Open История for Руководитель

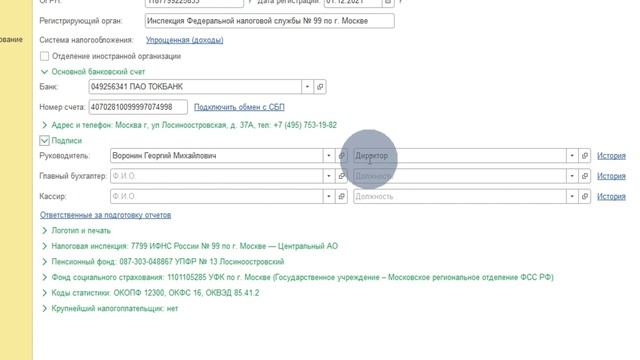(611, 156)
